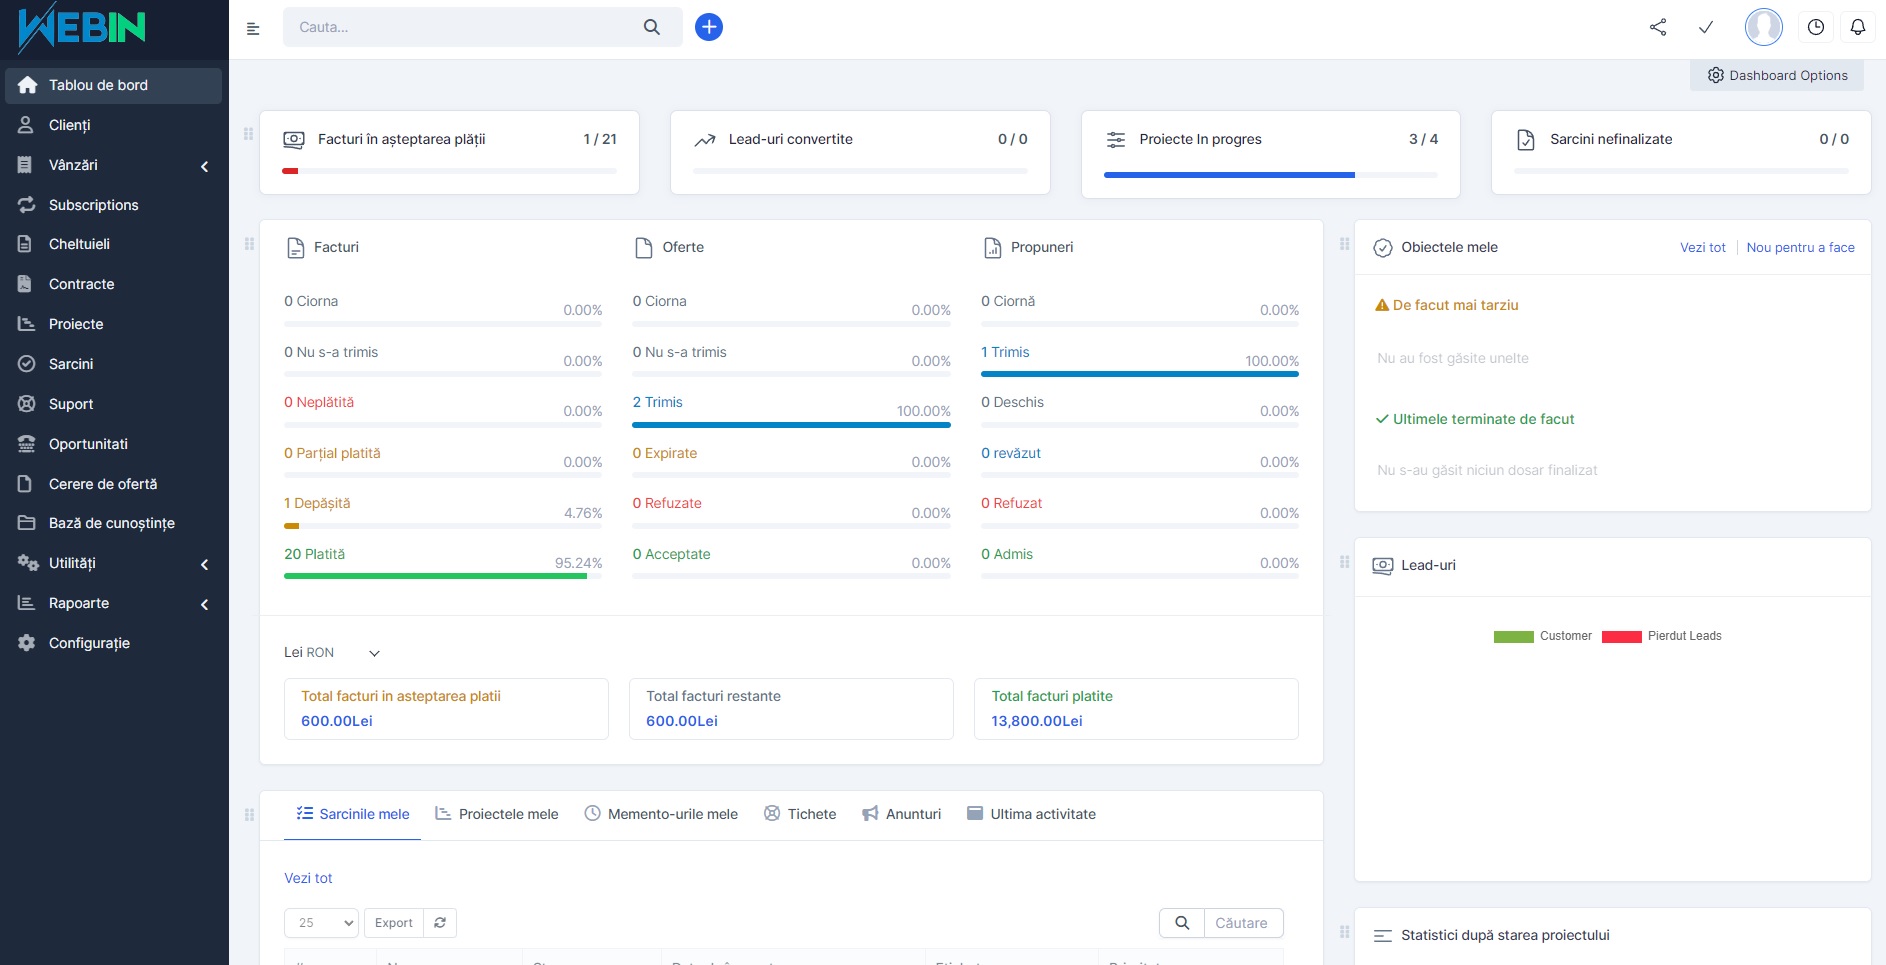Open the Lei RON currency dropdown
This screenshot has width=1886, height=965.
pos(331,653)
